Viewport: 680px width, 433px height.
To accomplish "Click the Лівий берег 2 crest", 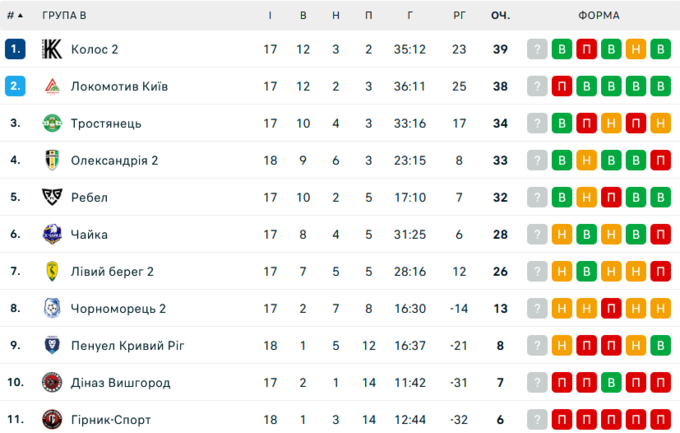I will 52,271.
